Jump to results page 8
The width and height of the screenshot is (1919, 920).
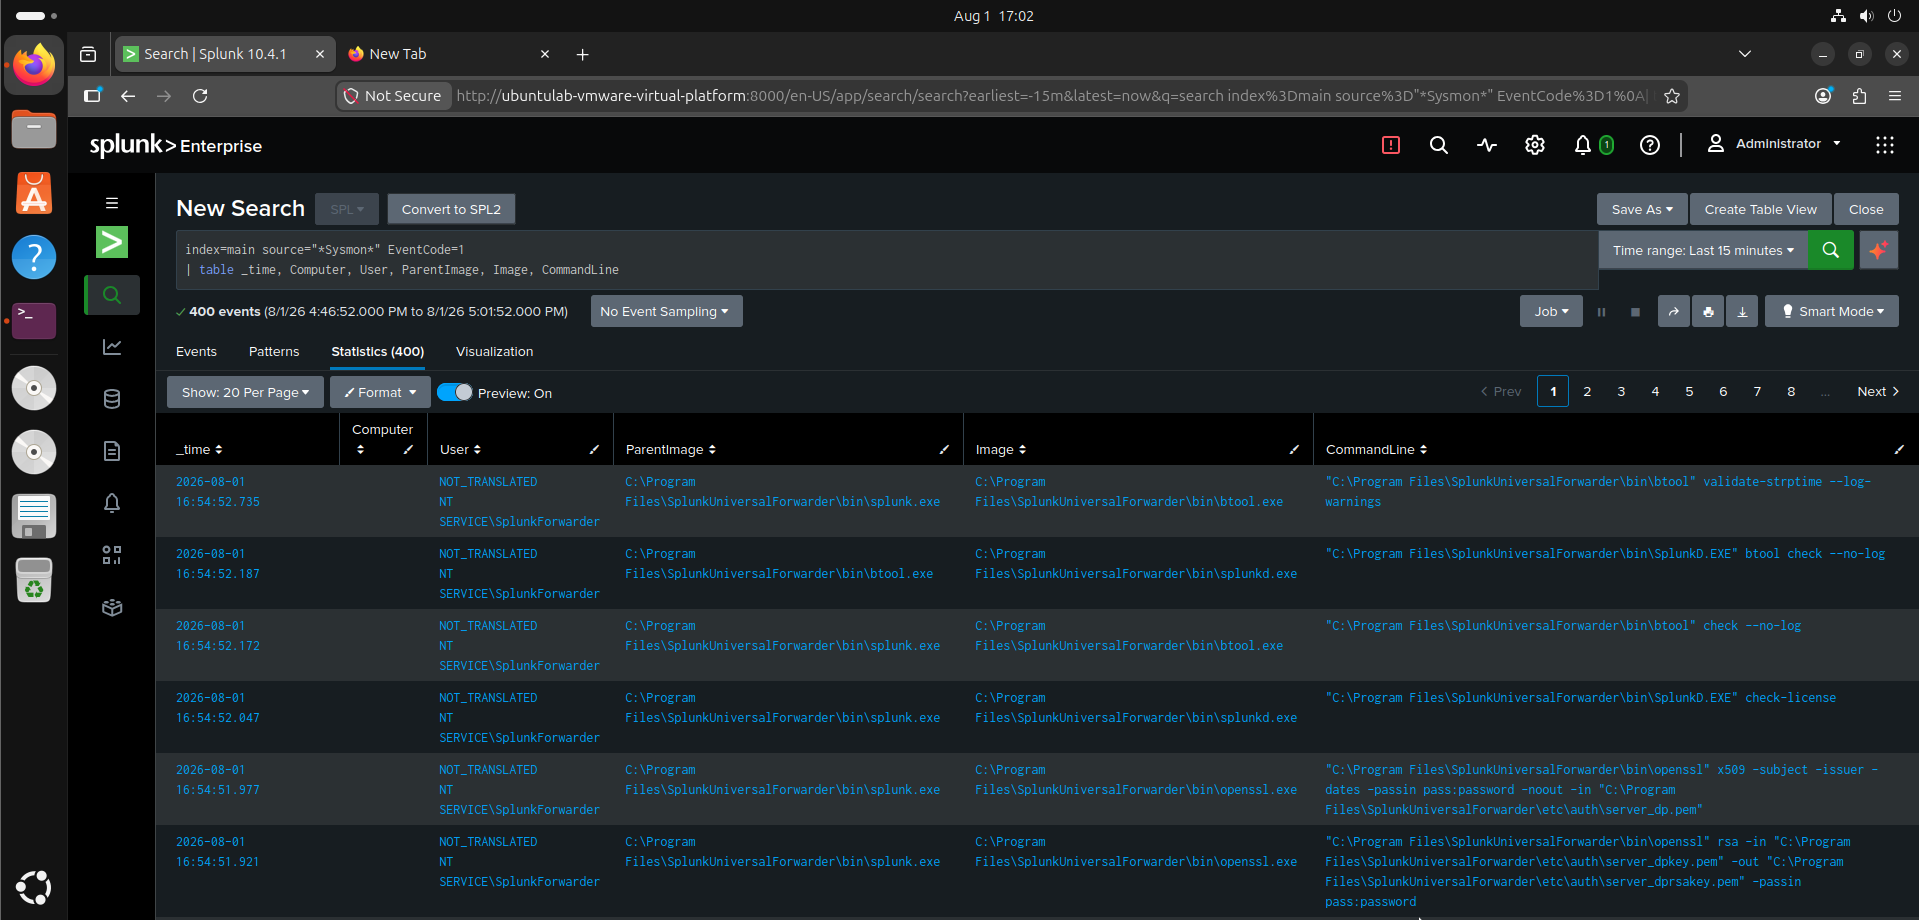(x=1791, y=392)
